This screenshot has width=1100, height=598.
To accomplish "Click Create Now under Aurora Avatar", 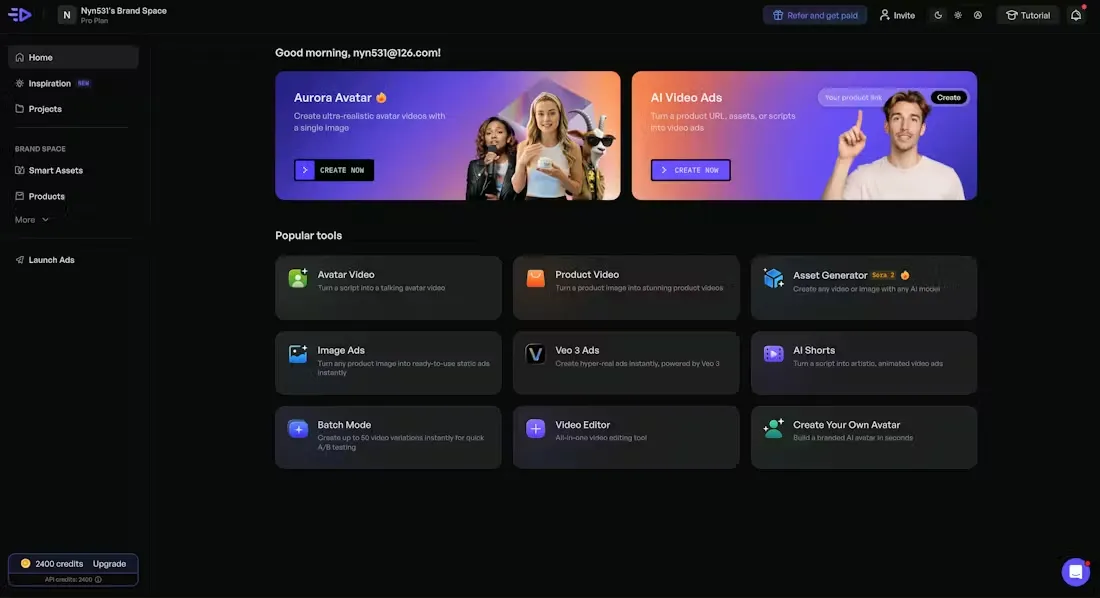I will pos(334,170).
